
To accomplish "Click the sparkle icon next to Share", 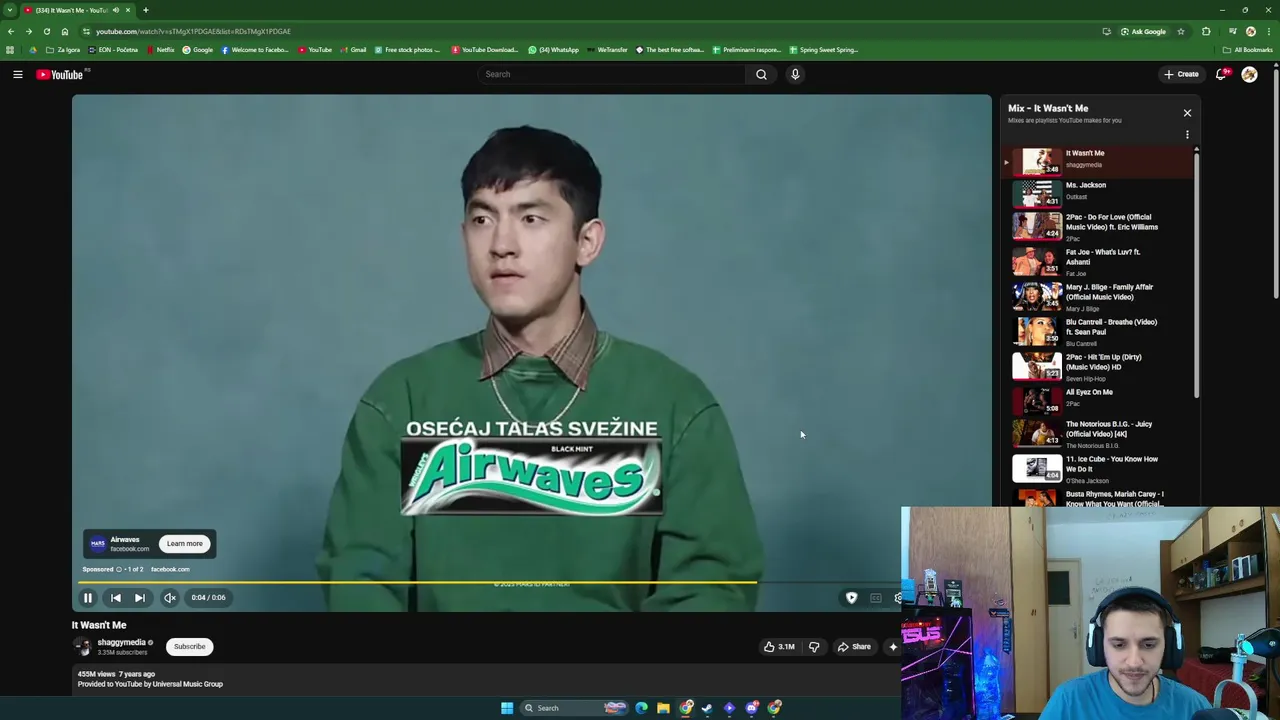I will click(893, 647).
